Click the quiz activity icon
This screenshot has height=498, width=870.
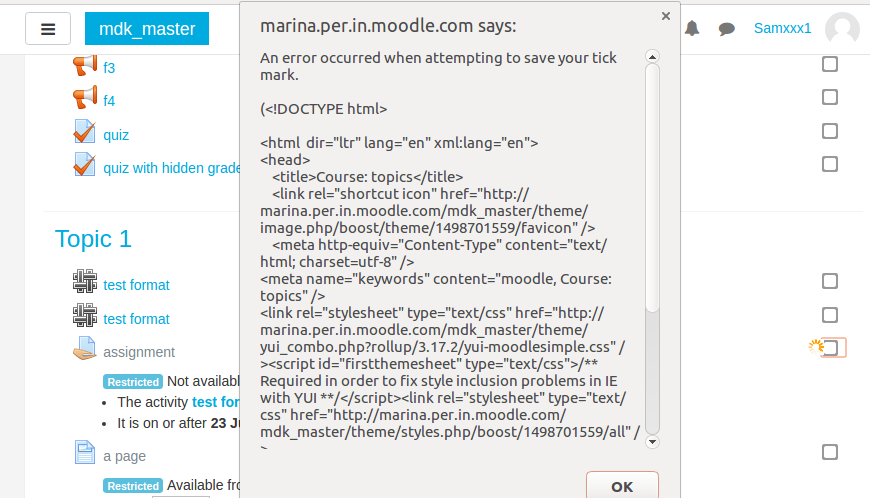coord(84,132)
